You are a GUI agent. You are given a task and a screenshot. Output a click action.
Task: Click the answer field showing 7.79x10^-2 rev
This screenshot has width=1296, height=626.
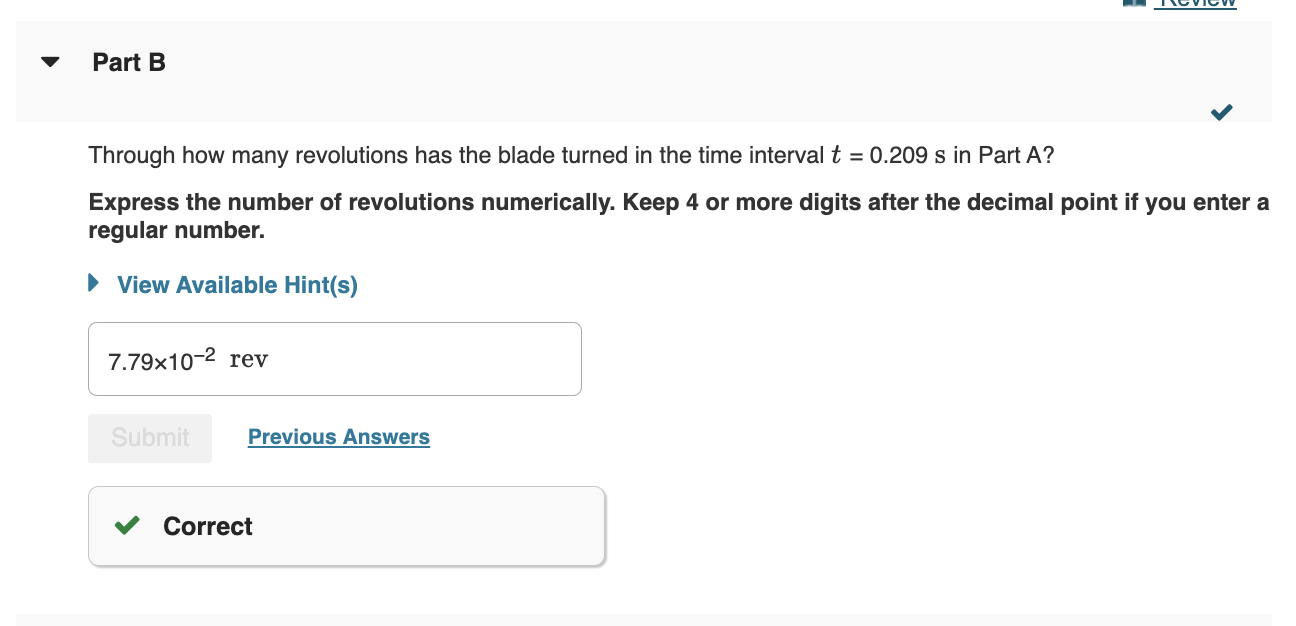pyautogui.click(x=335, y=358)
